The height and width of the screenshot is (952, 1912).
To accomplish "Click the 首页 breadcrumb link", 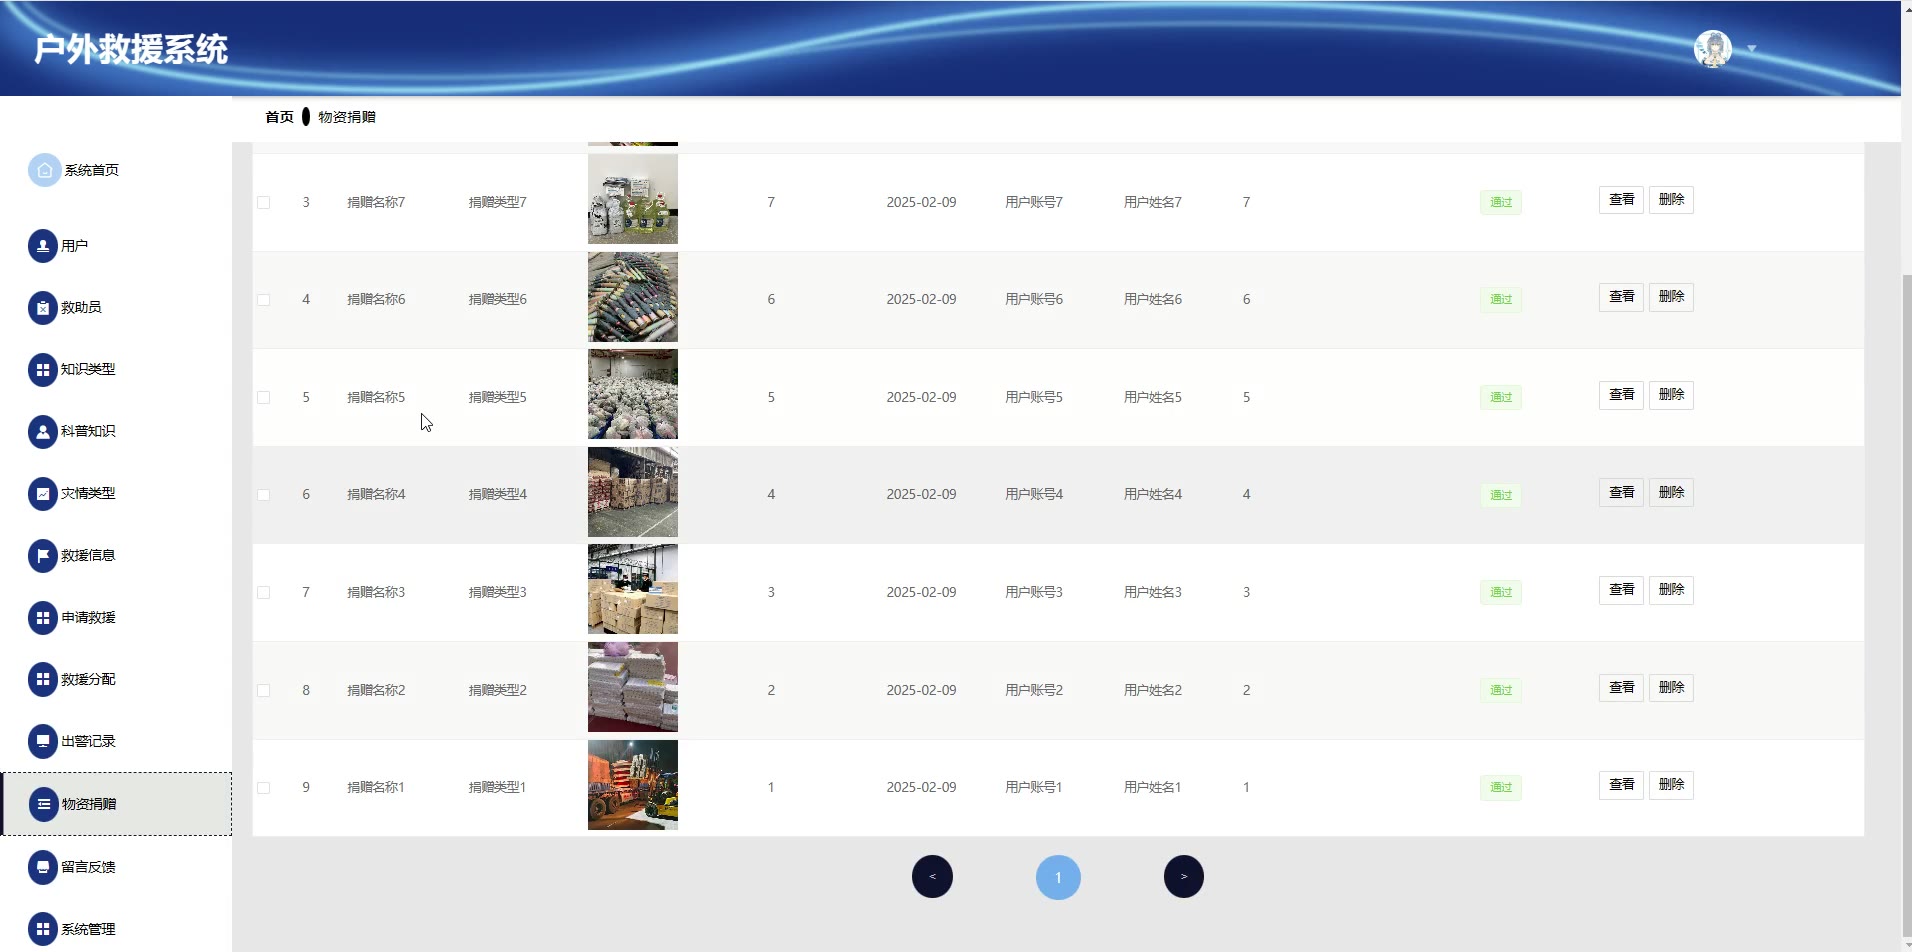I will click(x=279, y=117).
